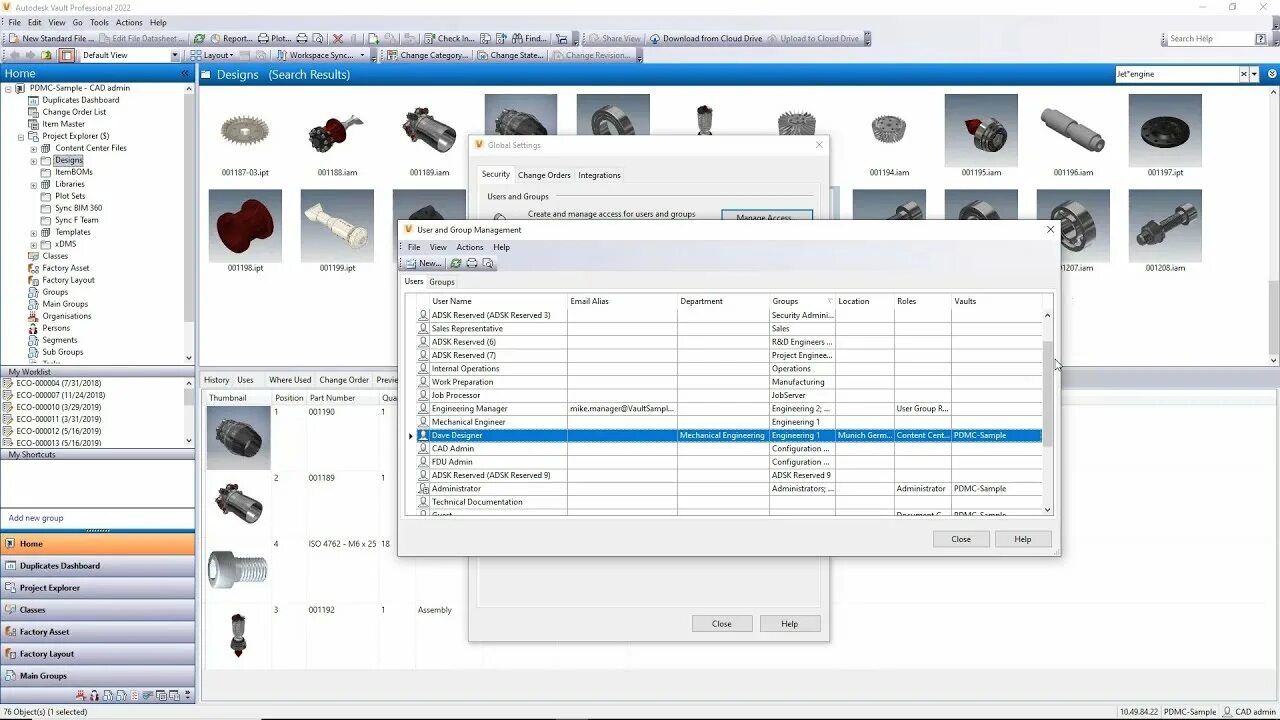
Task: Open the Go menu
Action: (77, 22)
